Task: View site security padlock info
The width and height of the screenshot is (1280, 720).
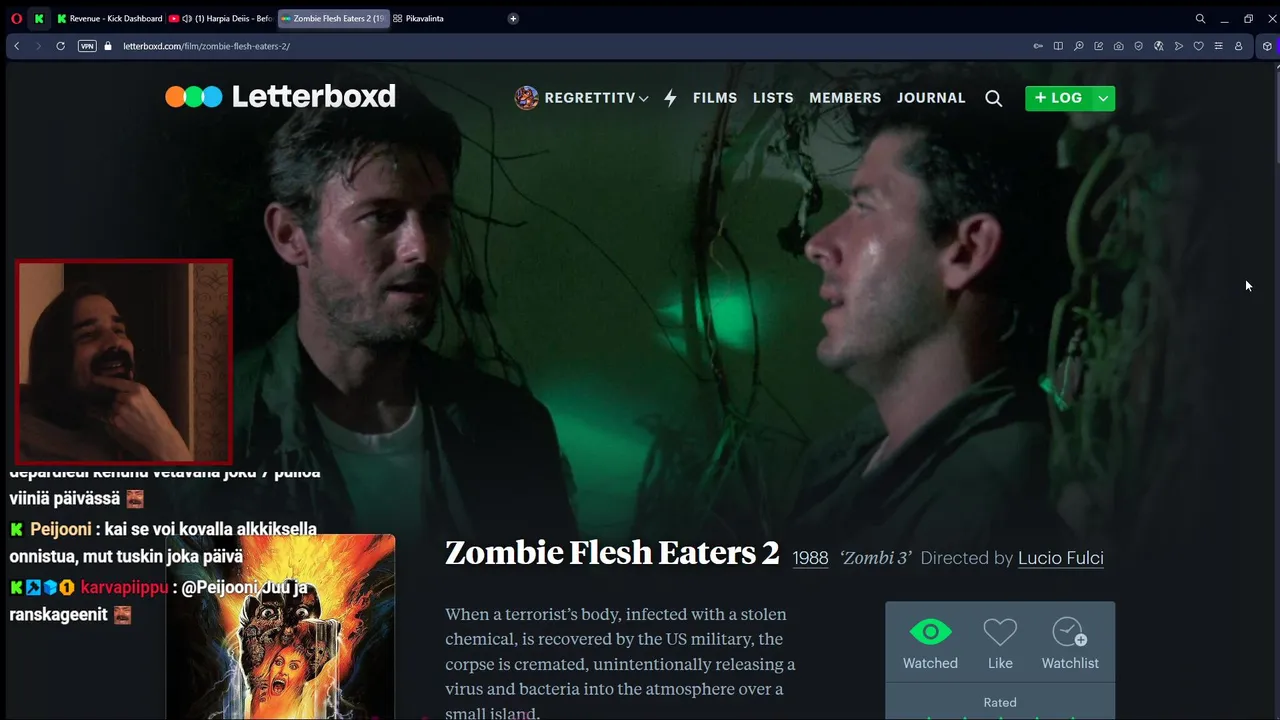Action: point(108,46)
